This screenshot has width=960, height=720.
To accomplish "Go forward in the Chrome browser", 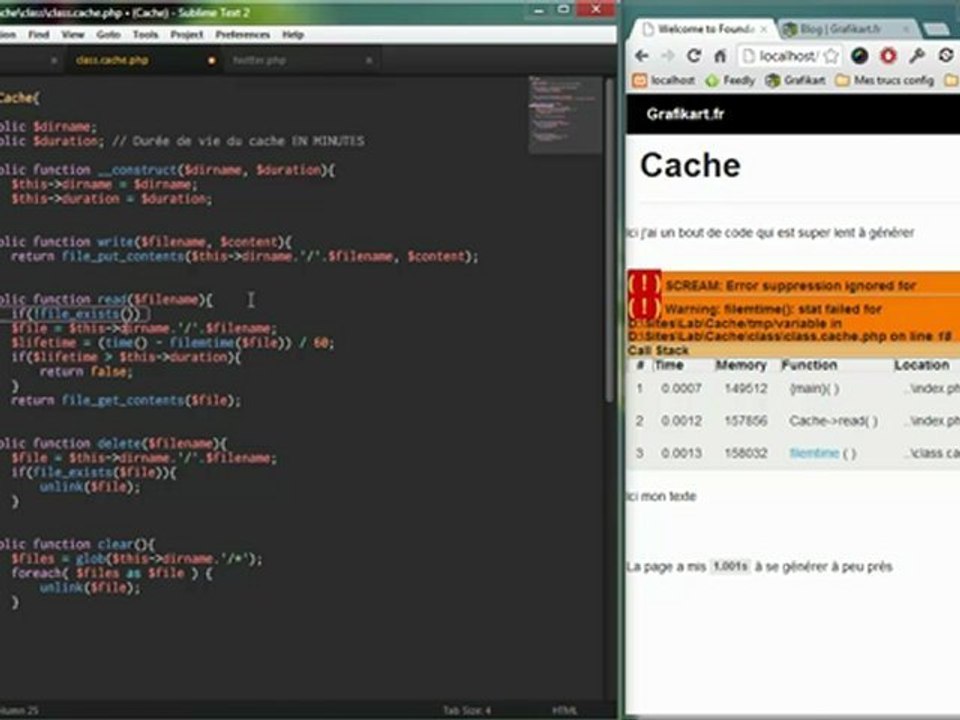I will click(667, 56).
